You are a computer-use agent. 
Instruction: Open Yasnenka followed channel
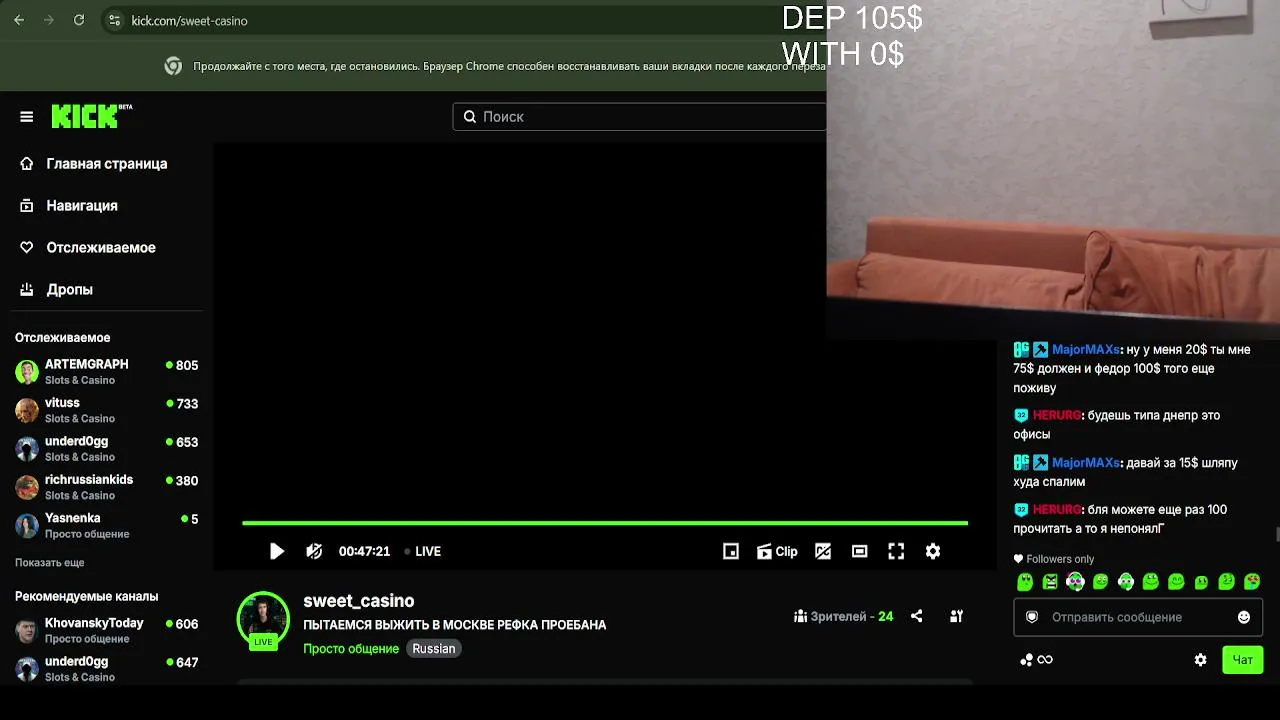click(x=106, y=526)
